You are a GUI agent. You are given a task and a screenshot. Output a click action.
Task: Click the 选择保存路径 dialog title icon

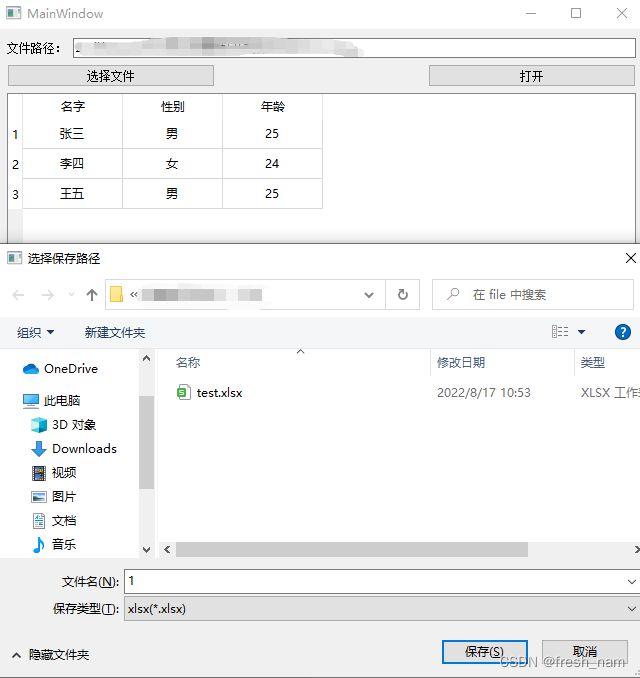click(x=14, y=258)
